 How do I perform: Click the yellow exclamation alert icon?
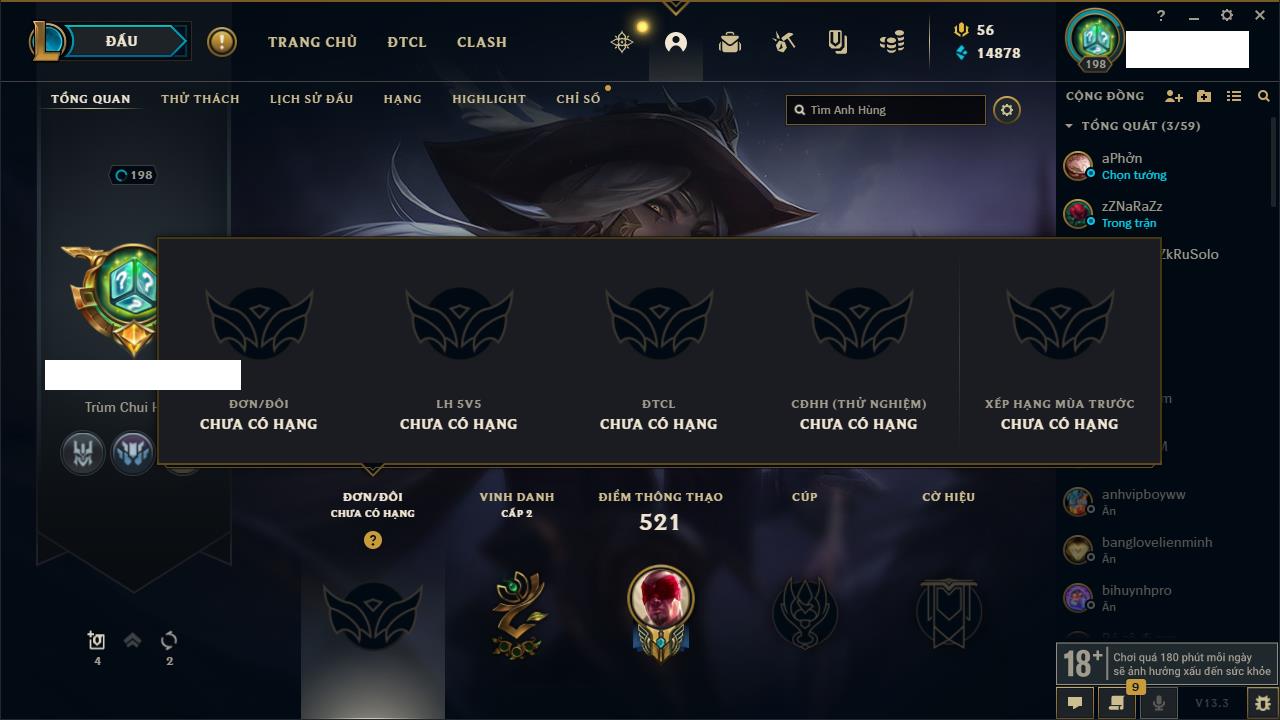click(x=222, y=42)
